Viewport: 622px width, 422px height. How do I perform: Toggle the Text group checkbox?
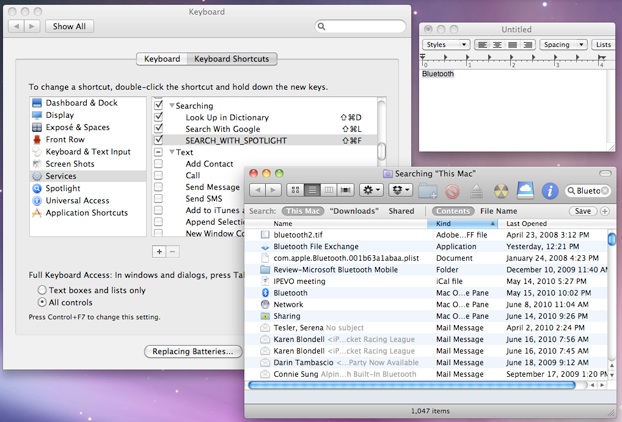point(158,152)
